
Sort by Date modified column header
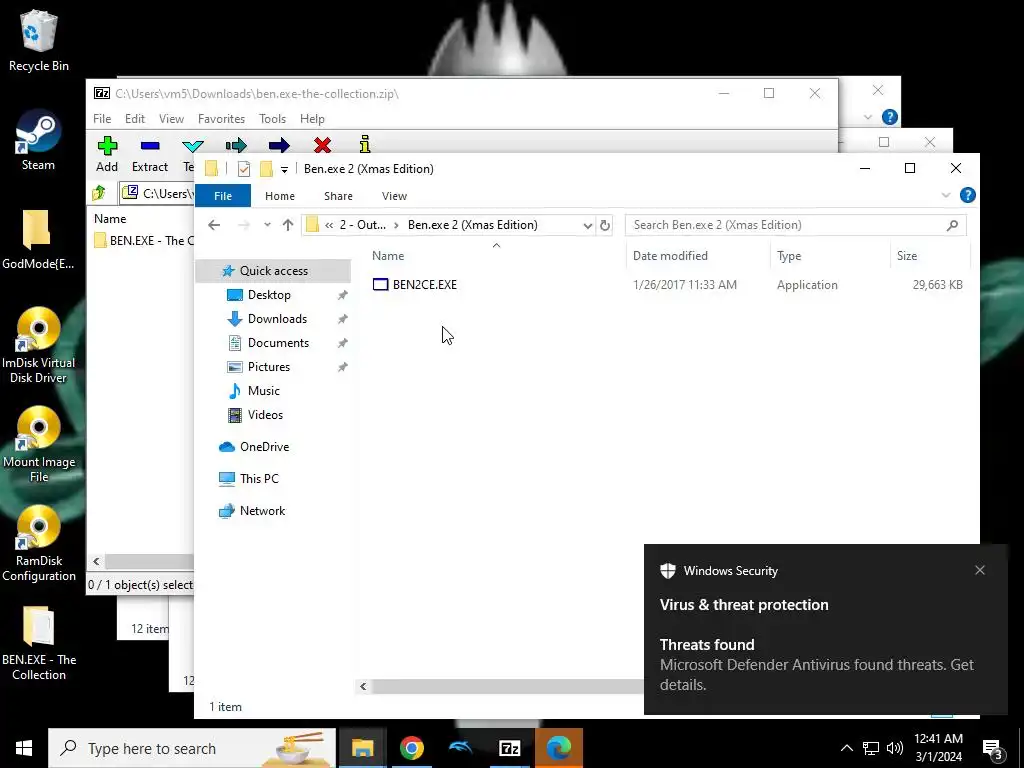click(670, 256)
